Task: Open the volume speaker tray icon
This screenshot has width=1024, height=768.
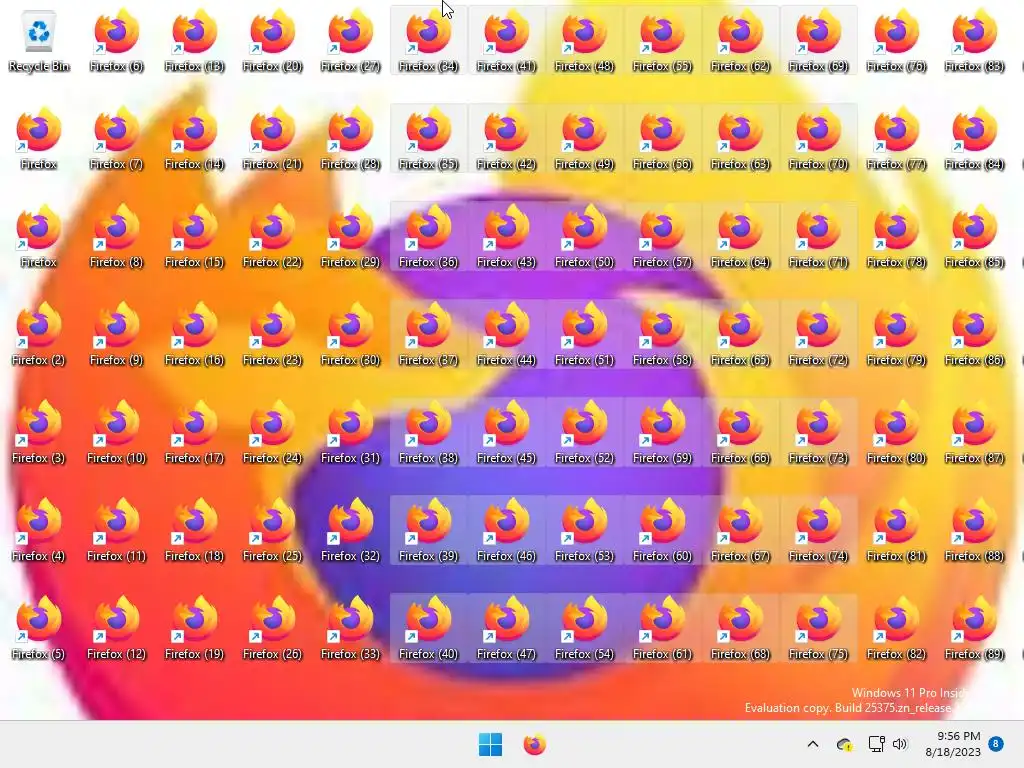Action: pyautogui.click(x=900, y=744)
